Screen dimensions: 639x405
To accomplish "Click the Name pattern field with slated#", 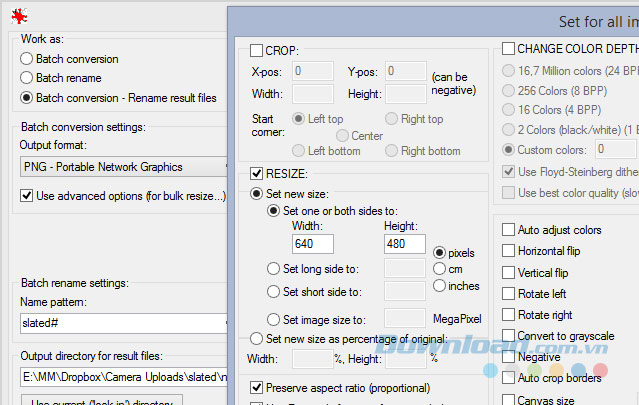I will click(x=122, y=323).
